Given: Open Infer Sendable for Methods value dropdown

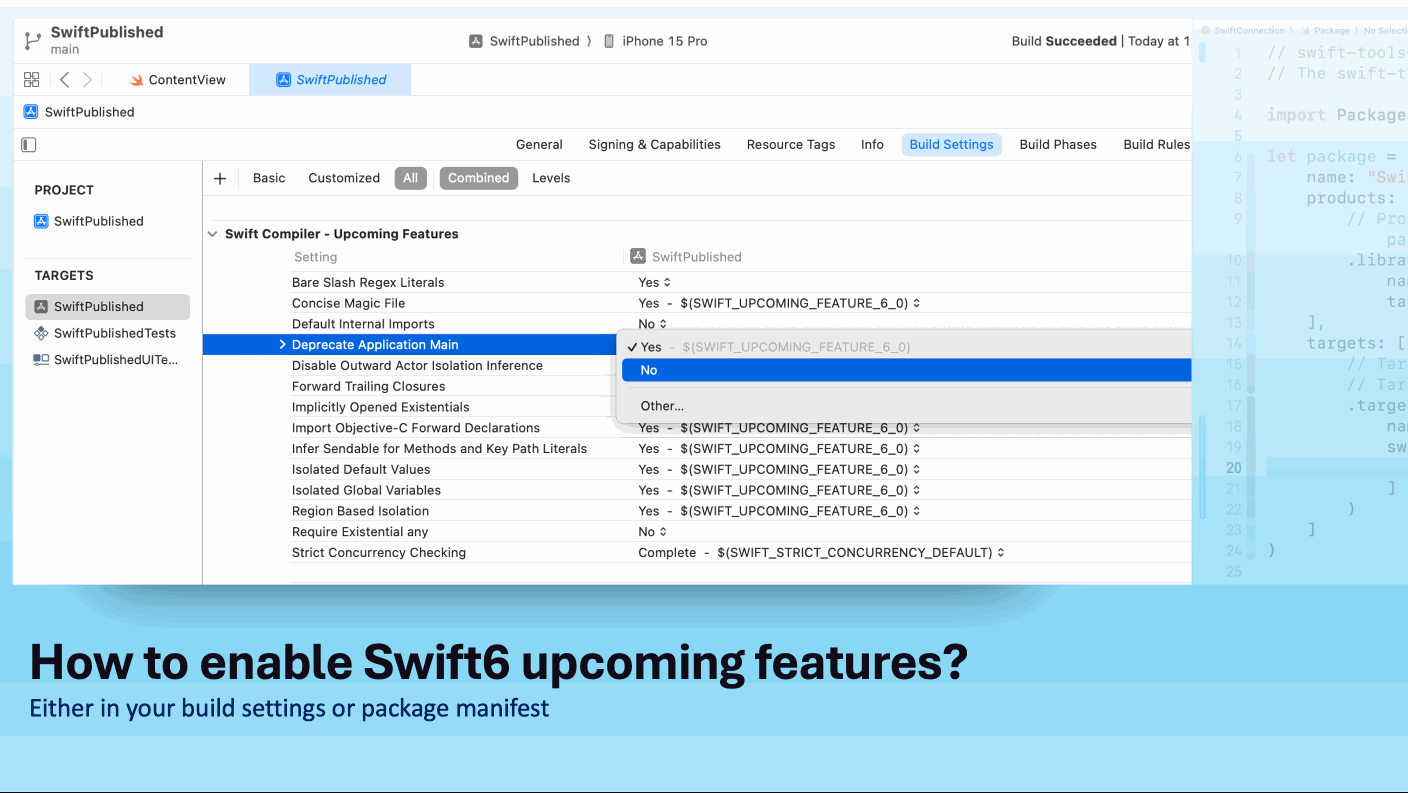Looking at the screenshot, I should 779,449.
